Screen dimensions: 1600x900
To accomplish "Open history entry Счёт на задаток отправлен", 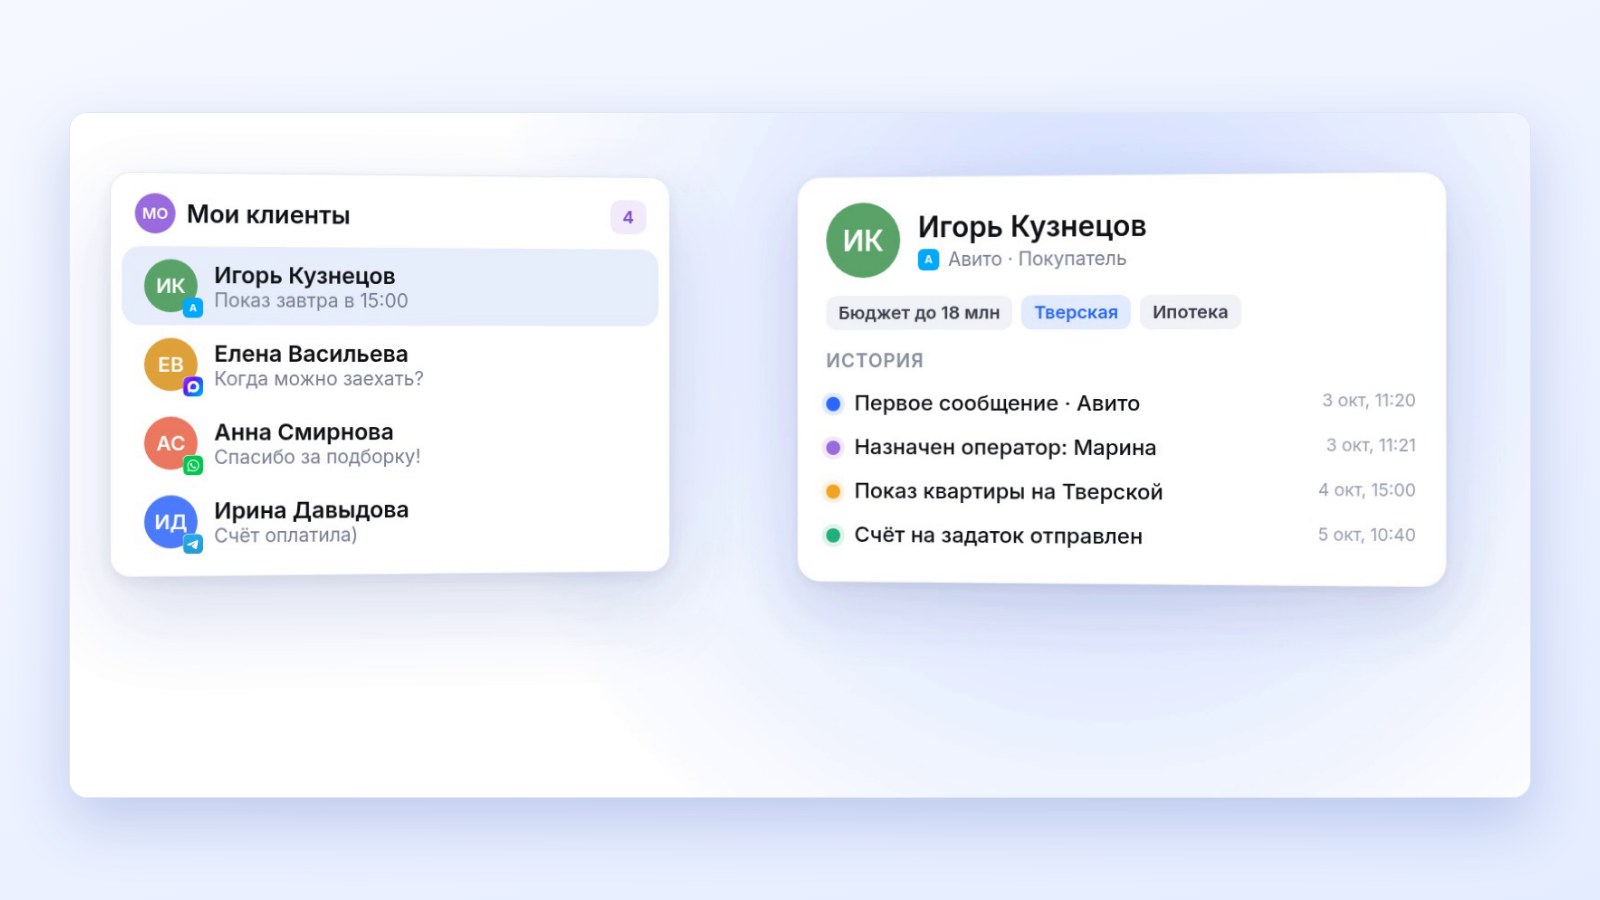I will (1120, 535).
